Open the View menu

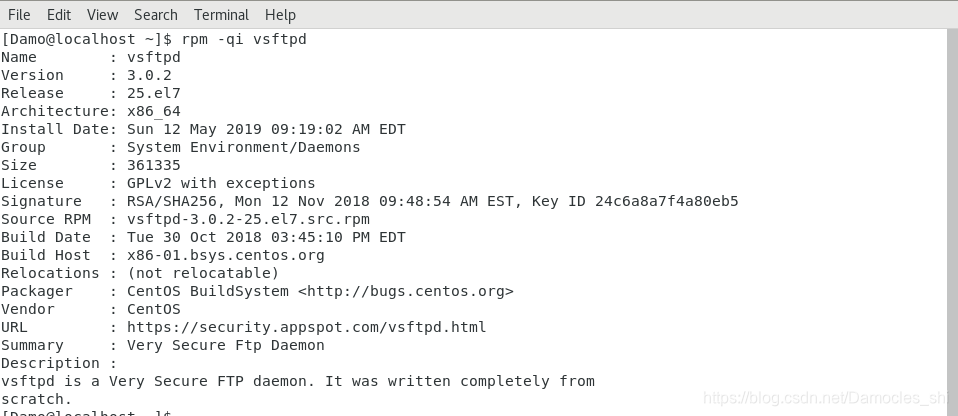[x=102, y=14]
